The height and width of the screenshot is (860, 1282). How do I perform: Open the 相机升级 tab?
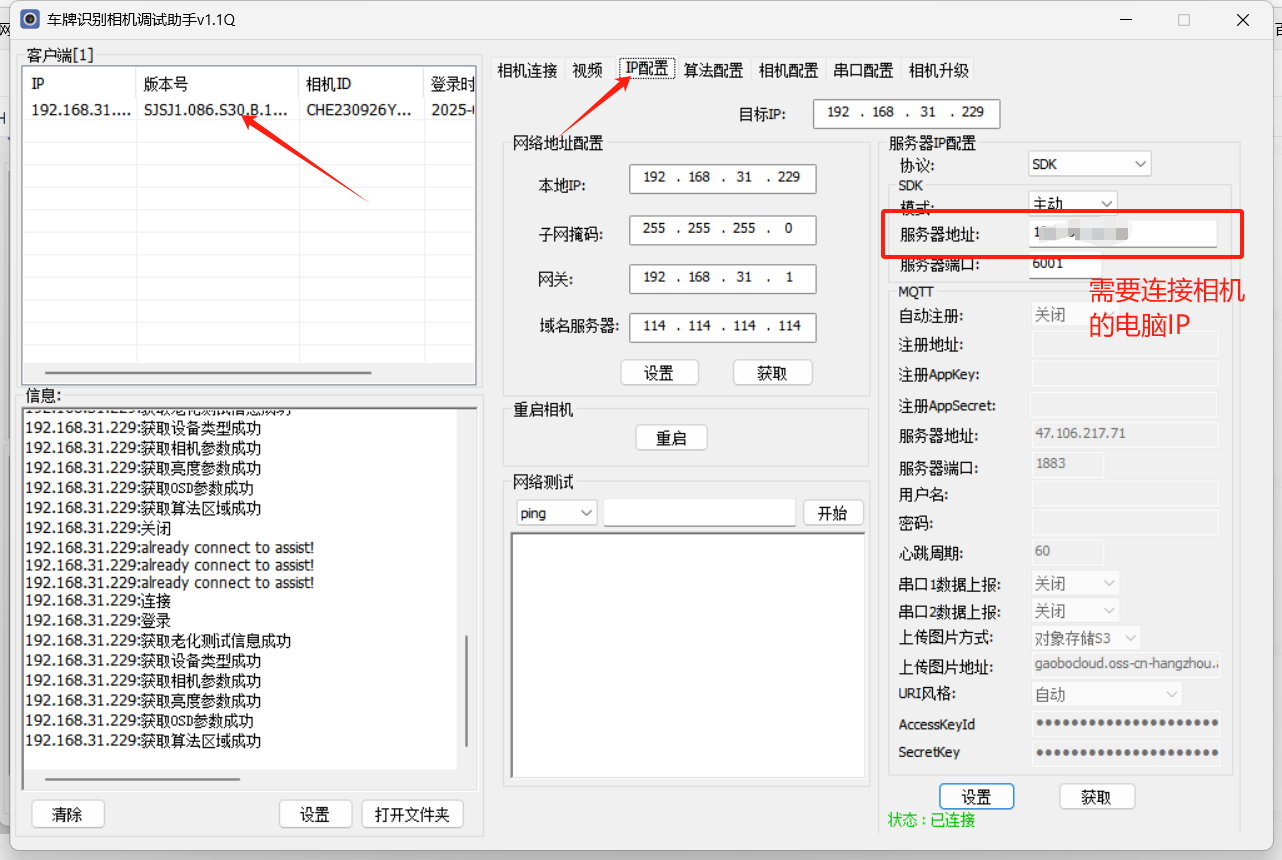coord(938,70)
